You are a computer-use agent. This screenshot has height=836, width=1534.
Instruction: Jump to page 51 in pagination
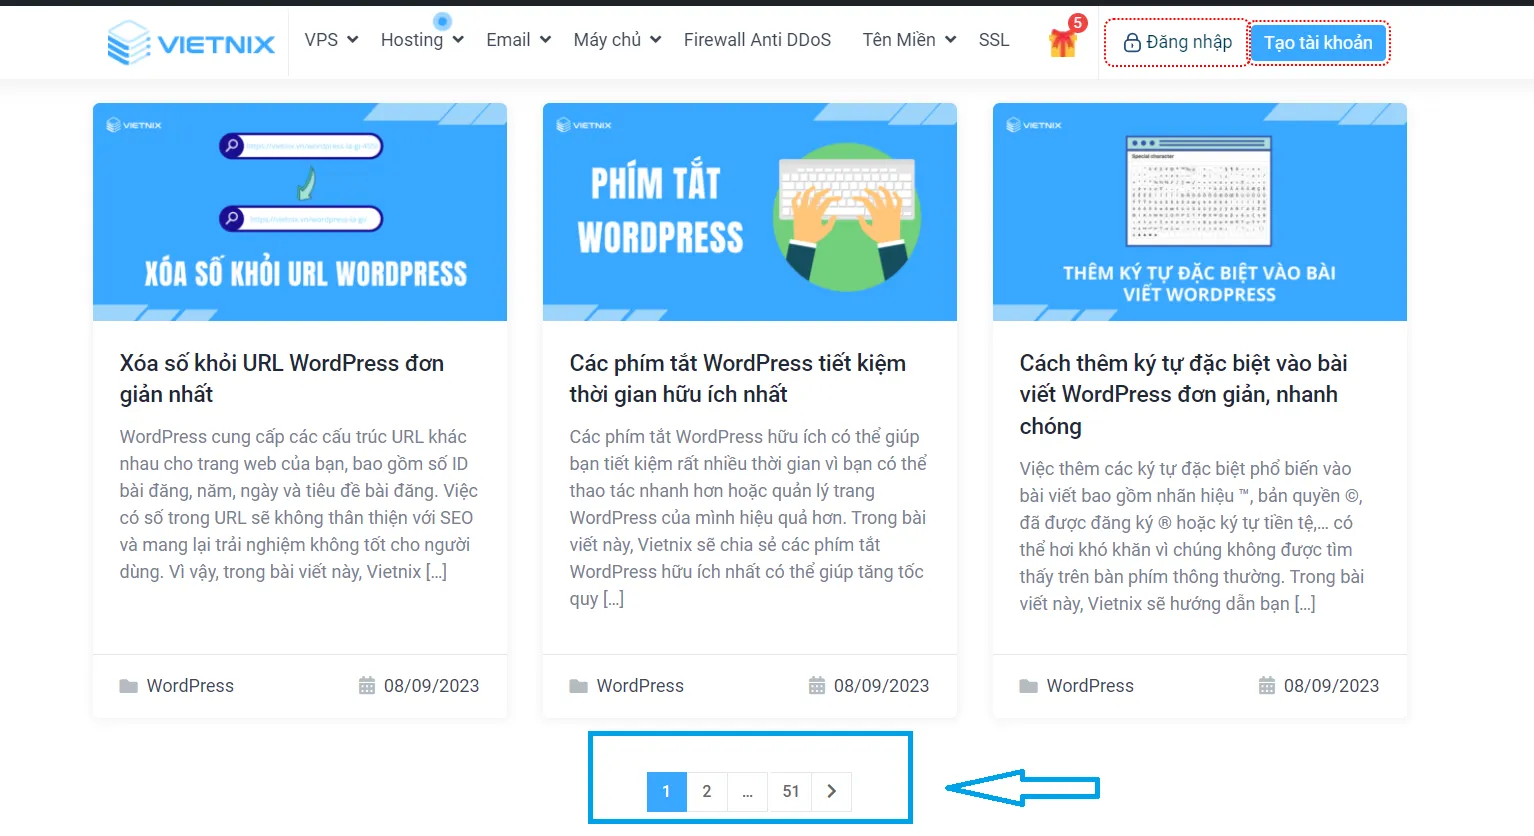[x=791, y=791]
